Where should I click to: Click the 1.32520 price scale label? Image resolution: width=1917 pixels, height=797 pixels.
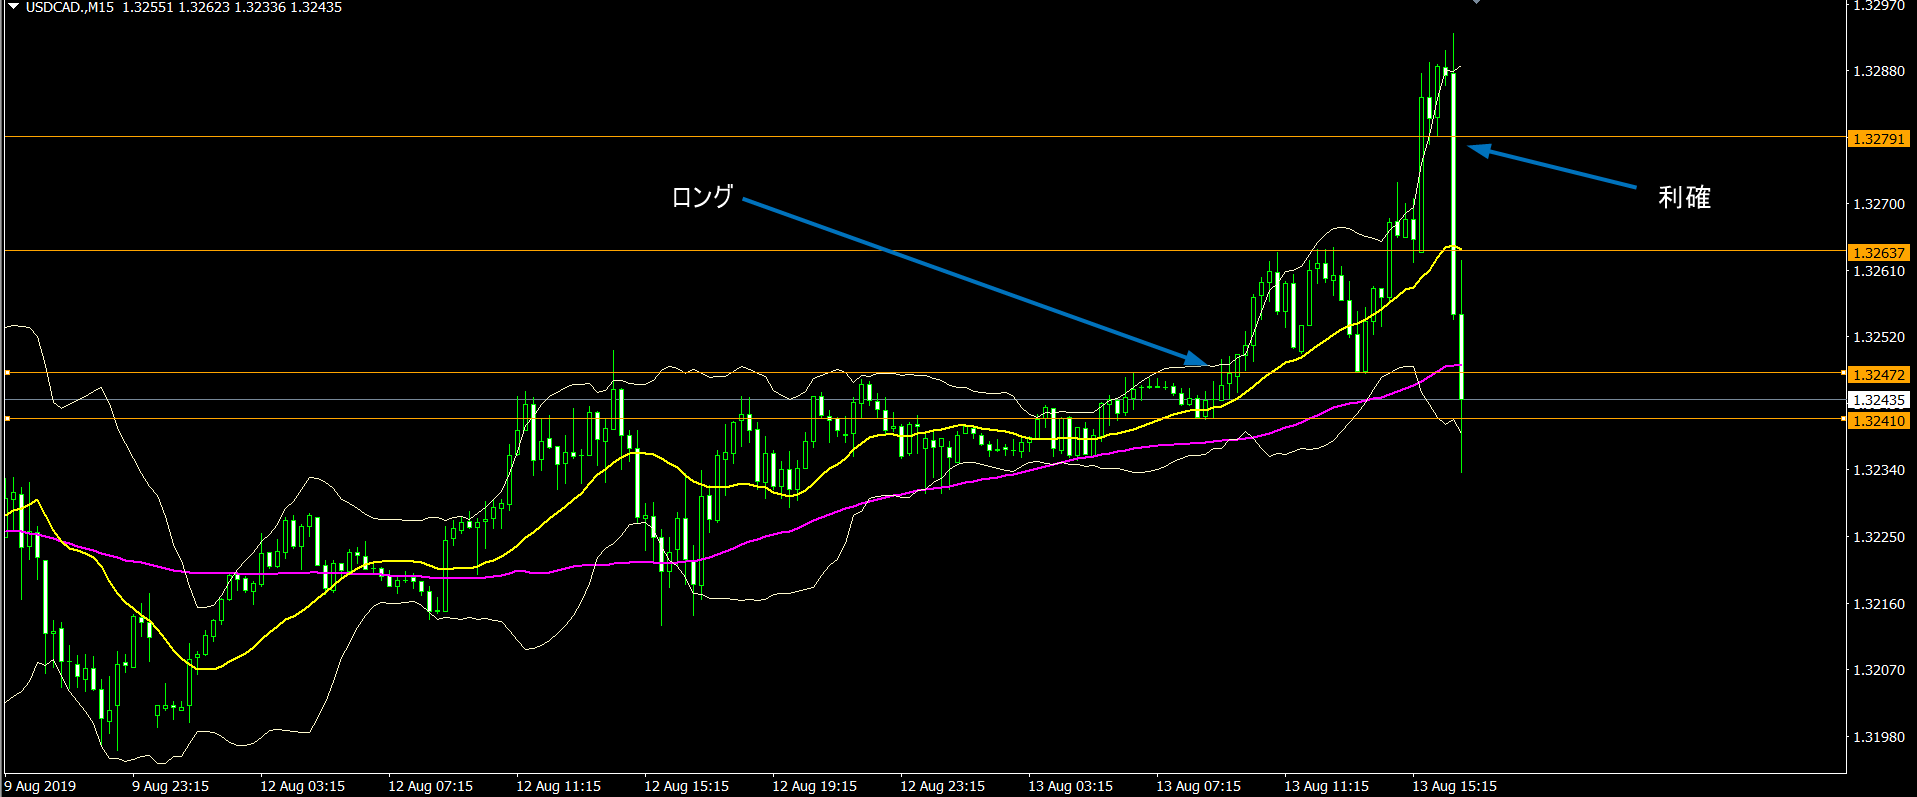click(1879, 337)
